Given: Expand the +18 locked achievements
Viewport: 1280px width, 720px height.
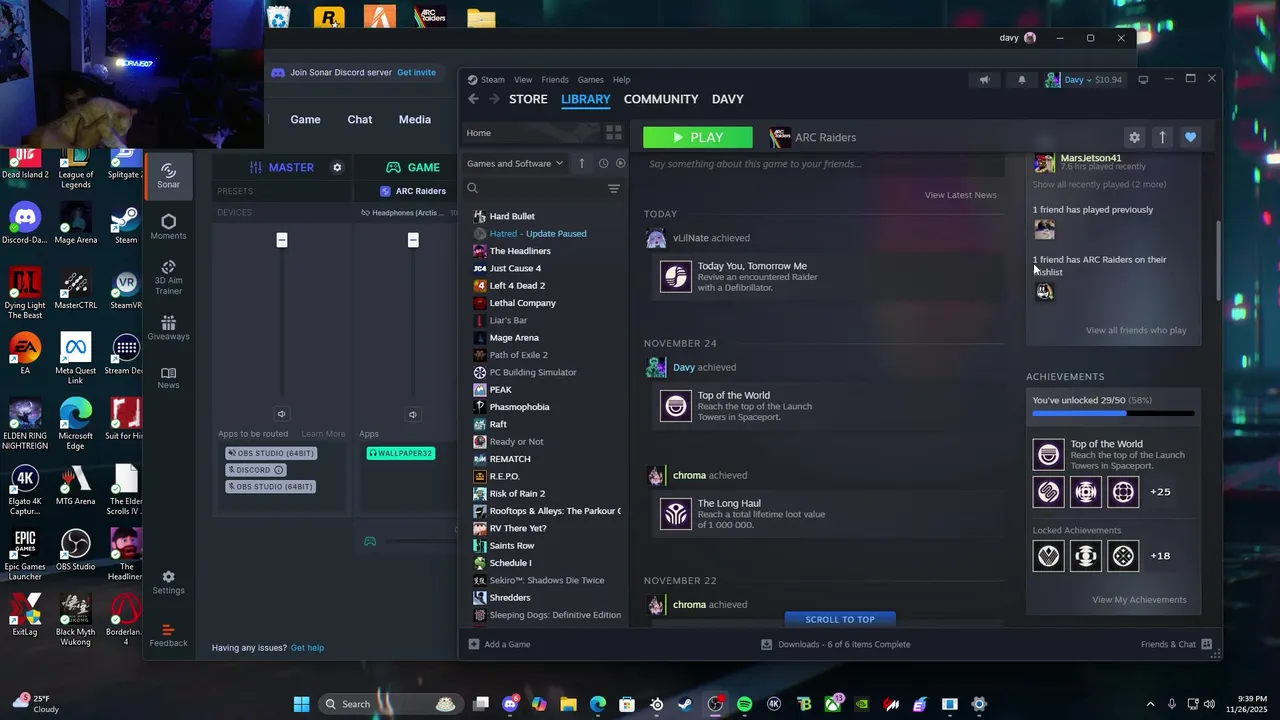Looking at the screenshot, I should (x=1160, y=556).
